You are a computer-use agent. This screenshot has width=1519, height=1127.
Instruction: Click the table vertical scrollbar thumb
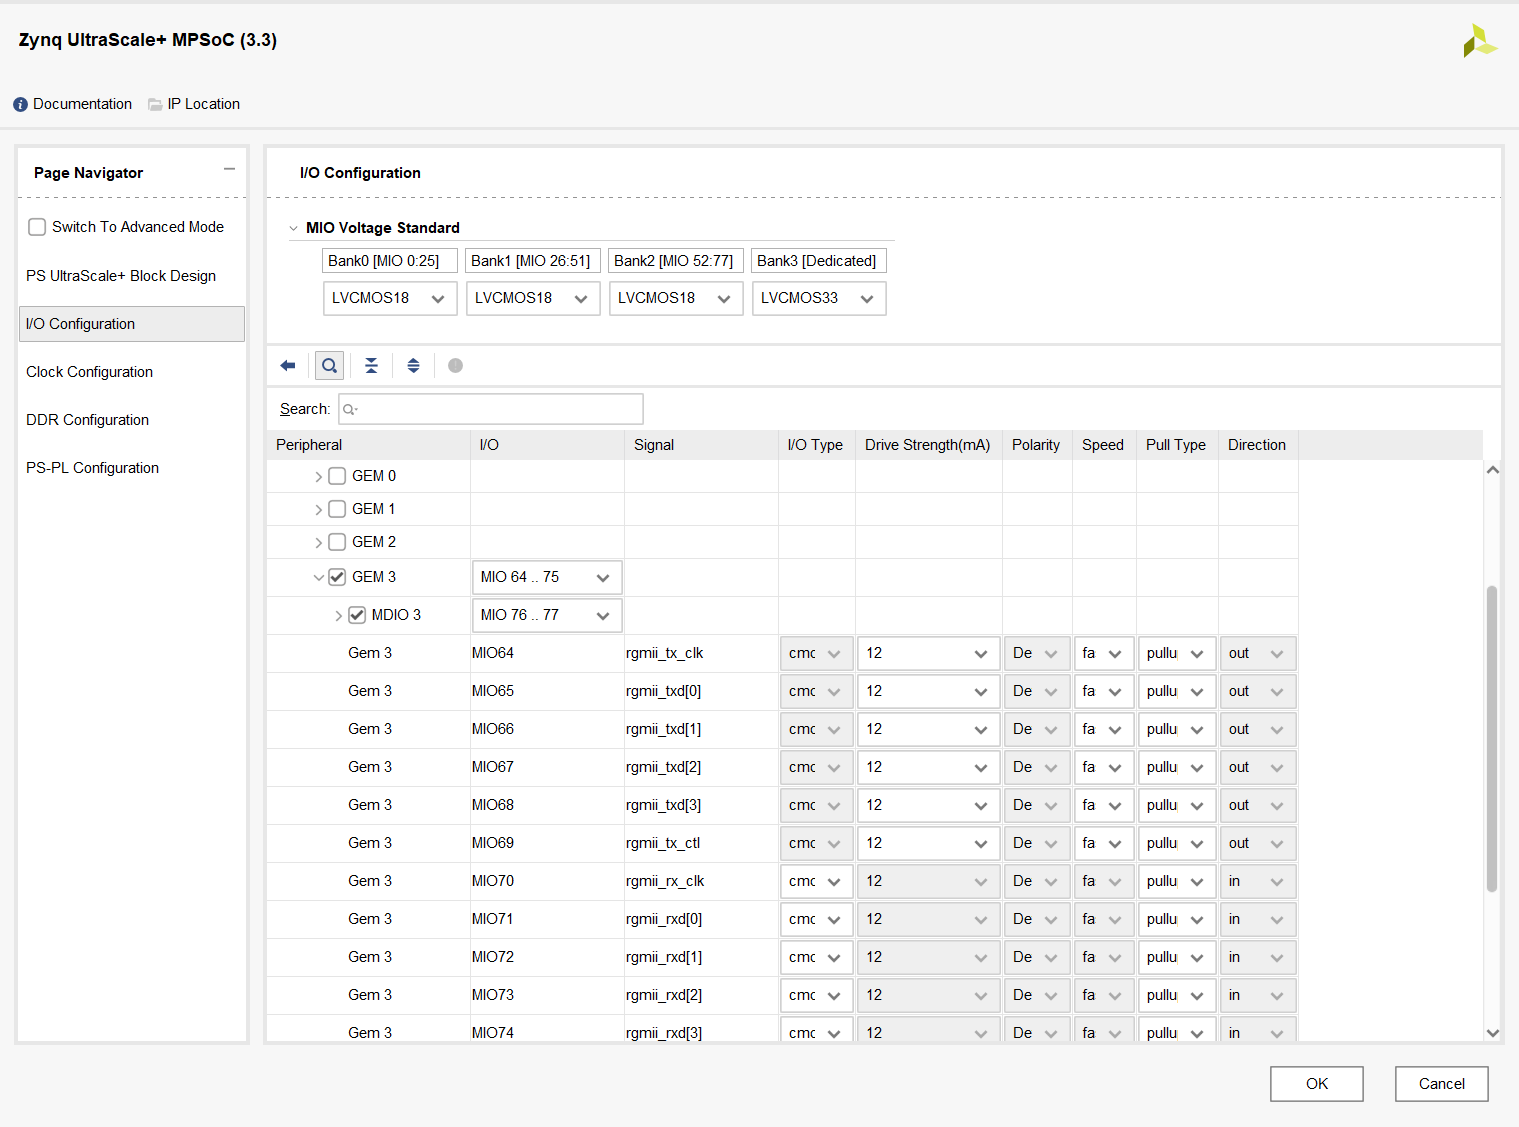[x=1492, y=738]
